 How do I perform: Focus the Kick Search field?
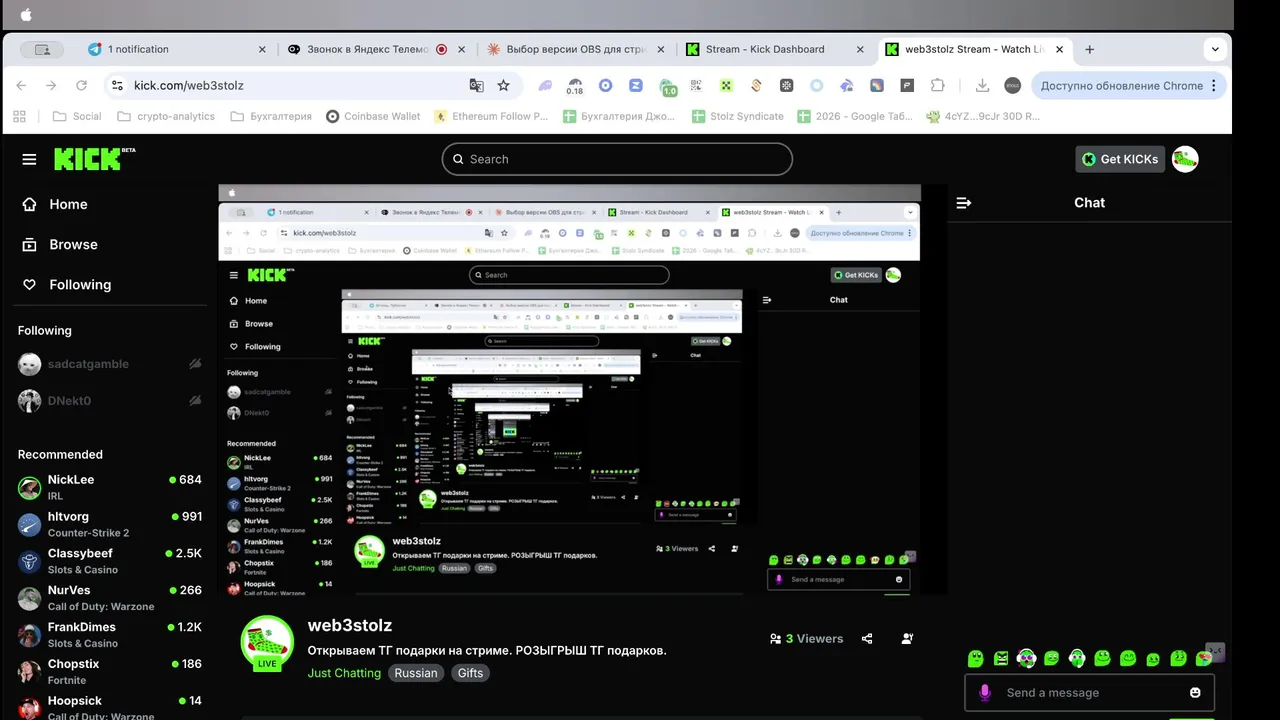click(x=617, y=159)
